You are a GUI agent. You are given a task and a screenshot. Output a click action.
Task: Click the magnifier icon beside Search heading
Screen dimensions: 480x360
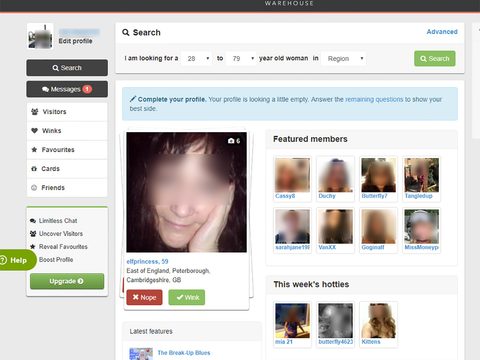(x=126, y=32)
